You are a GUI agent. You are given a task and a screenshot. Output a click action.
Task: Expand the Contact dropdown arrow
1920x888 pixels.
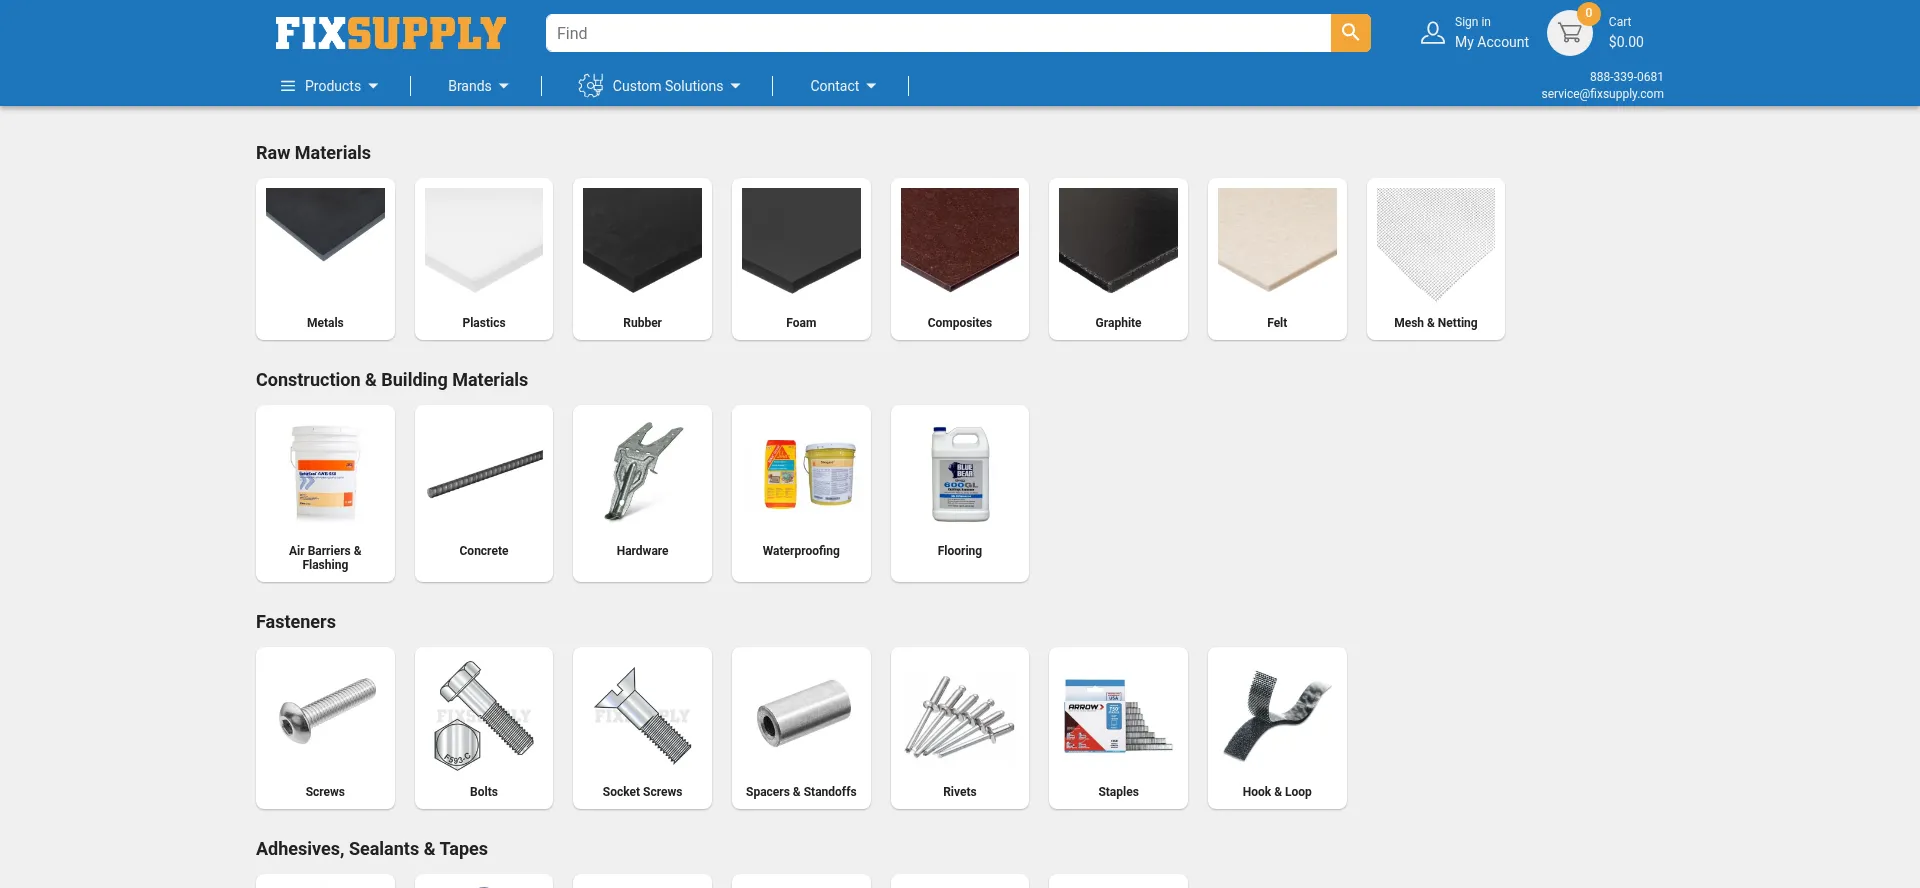[x=872, y=86]
